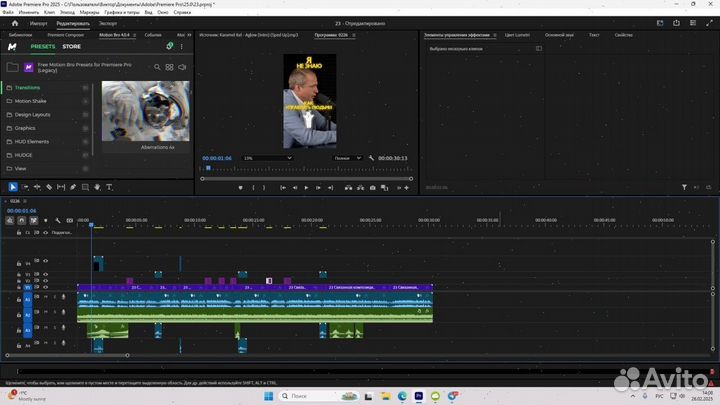Switch to the Lumetri Color tab
Viewport: 720px width, 405px height.
pos(517,35)
